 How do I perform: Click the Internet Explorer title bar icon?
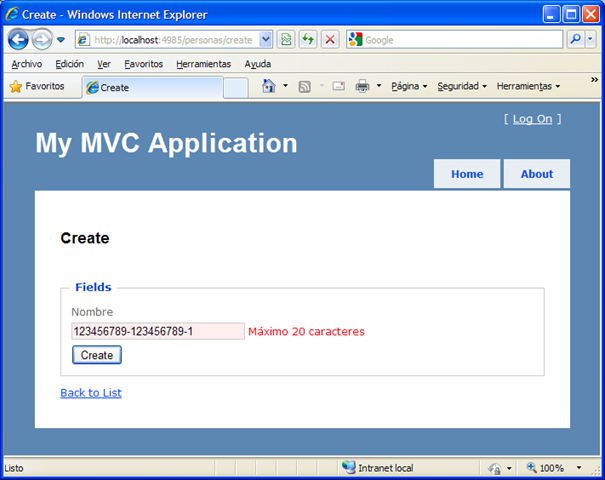tap(12, 14)
